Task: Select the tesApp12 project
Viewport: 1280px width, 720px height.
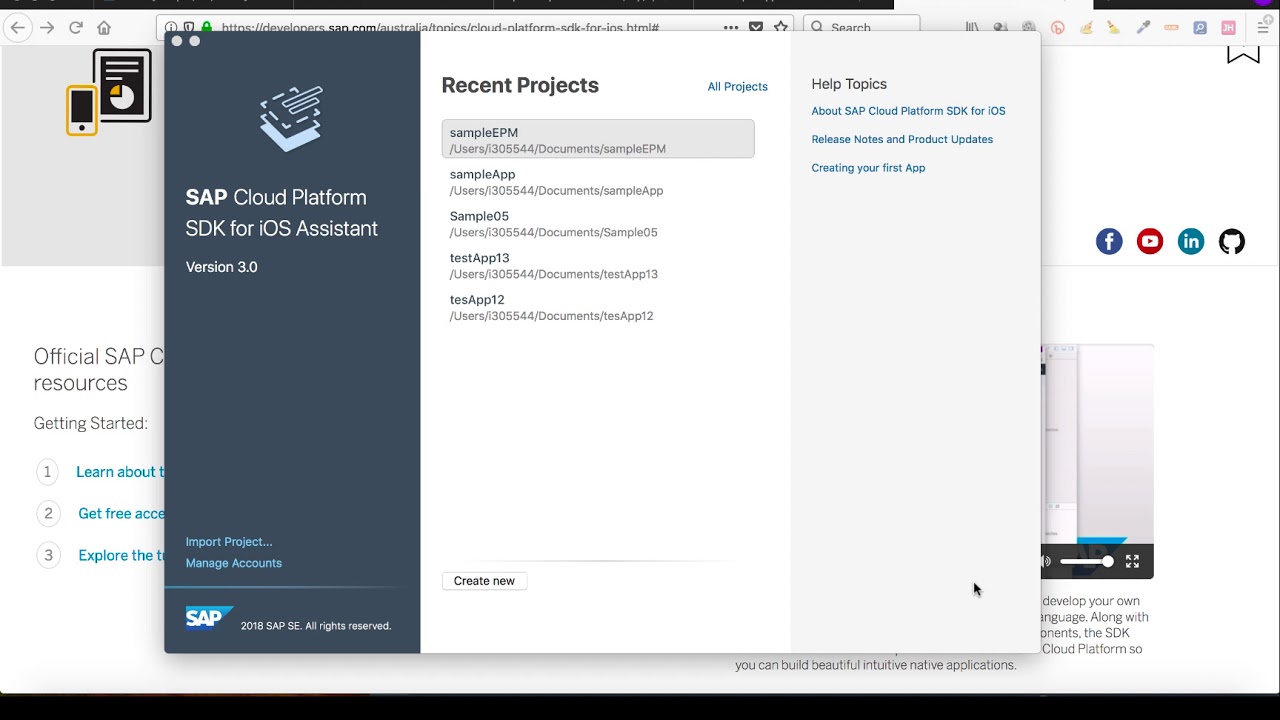Action: point(598,308)
